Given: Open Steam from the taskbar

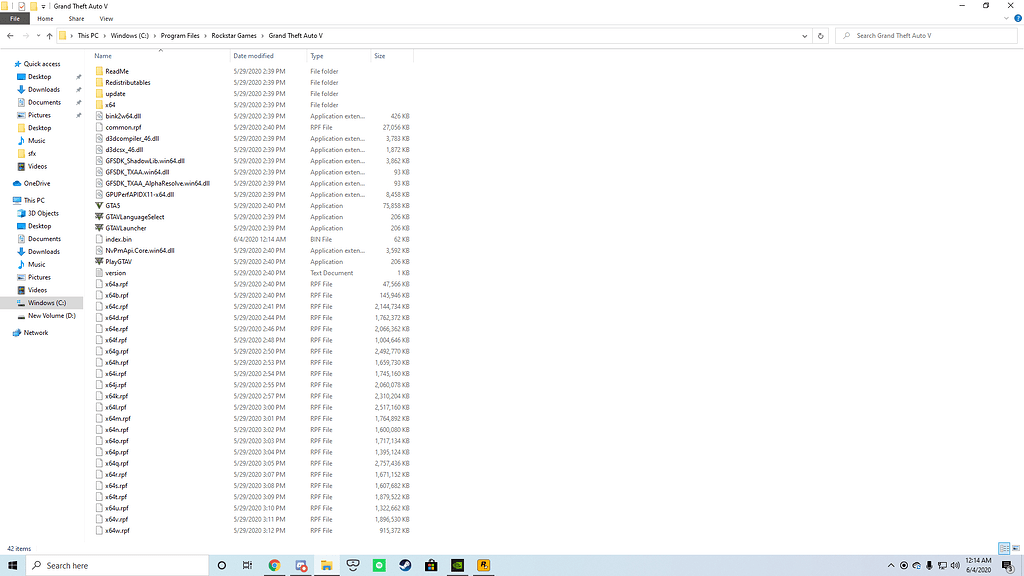Looking at the screenshot, I should click(406, 565).
